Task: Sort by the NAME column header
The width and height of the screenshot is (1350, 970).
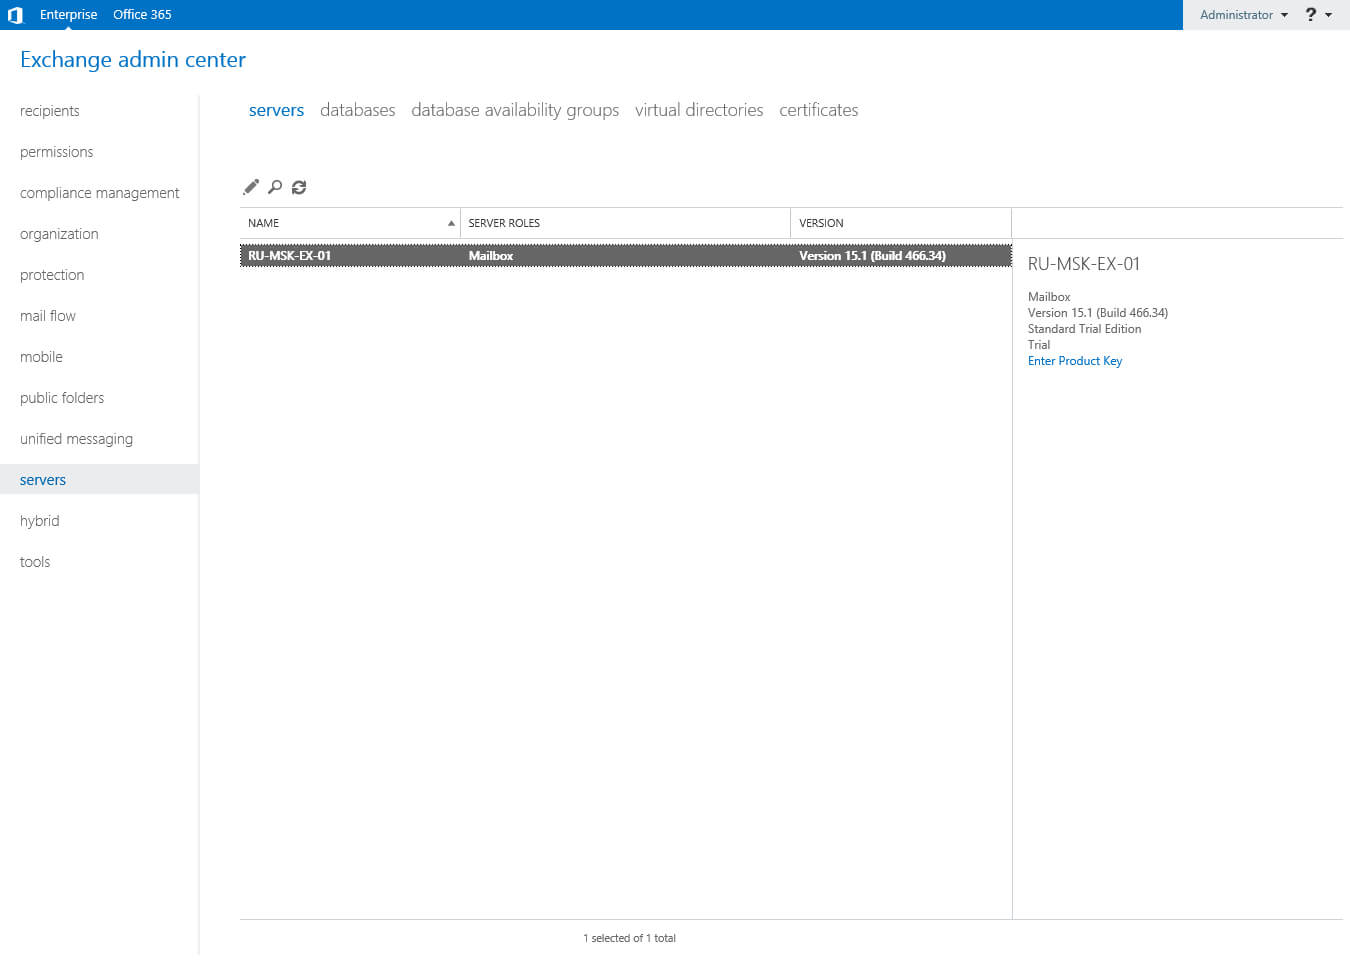Action: [350, 223]
